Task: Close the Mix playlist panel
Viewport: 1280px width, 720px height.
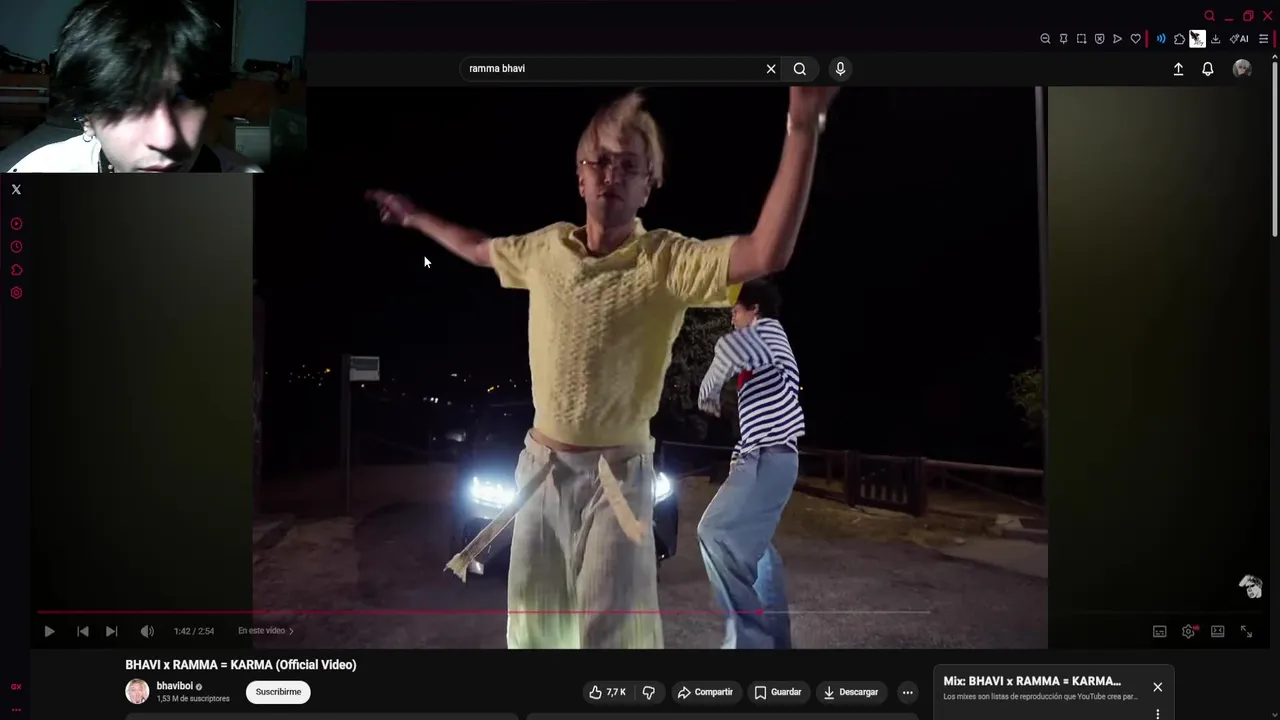Action: (x=1157, y=687)
